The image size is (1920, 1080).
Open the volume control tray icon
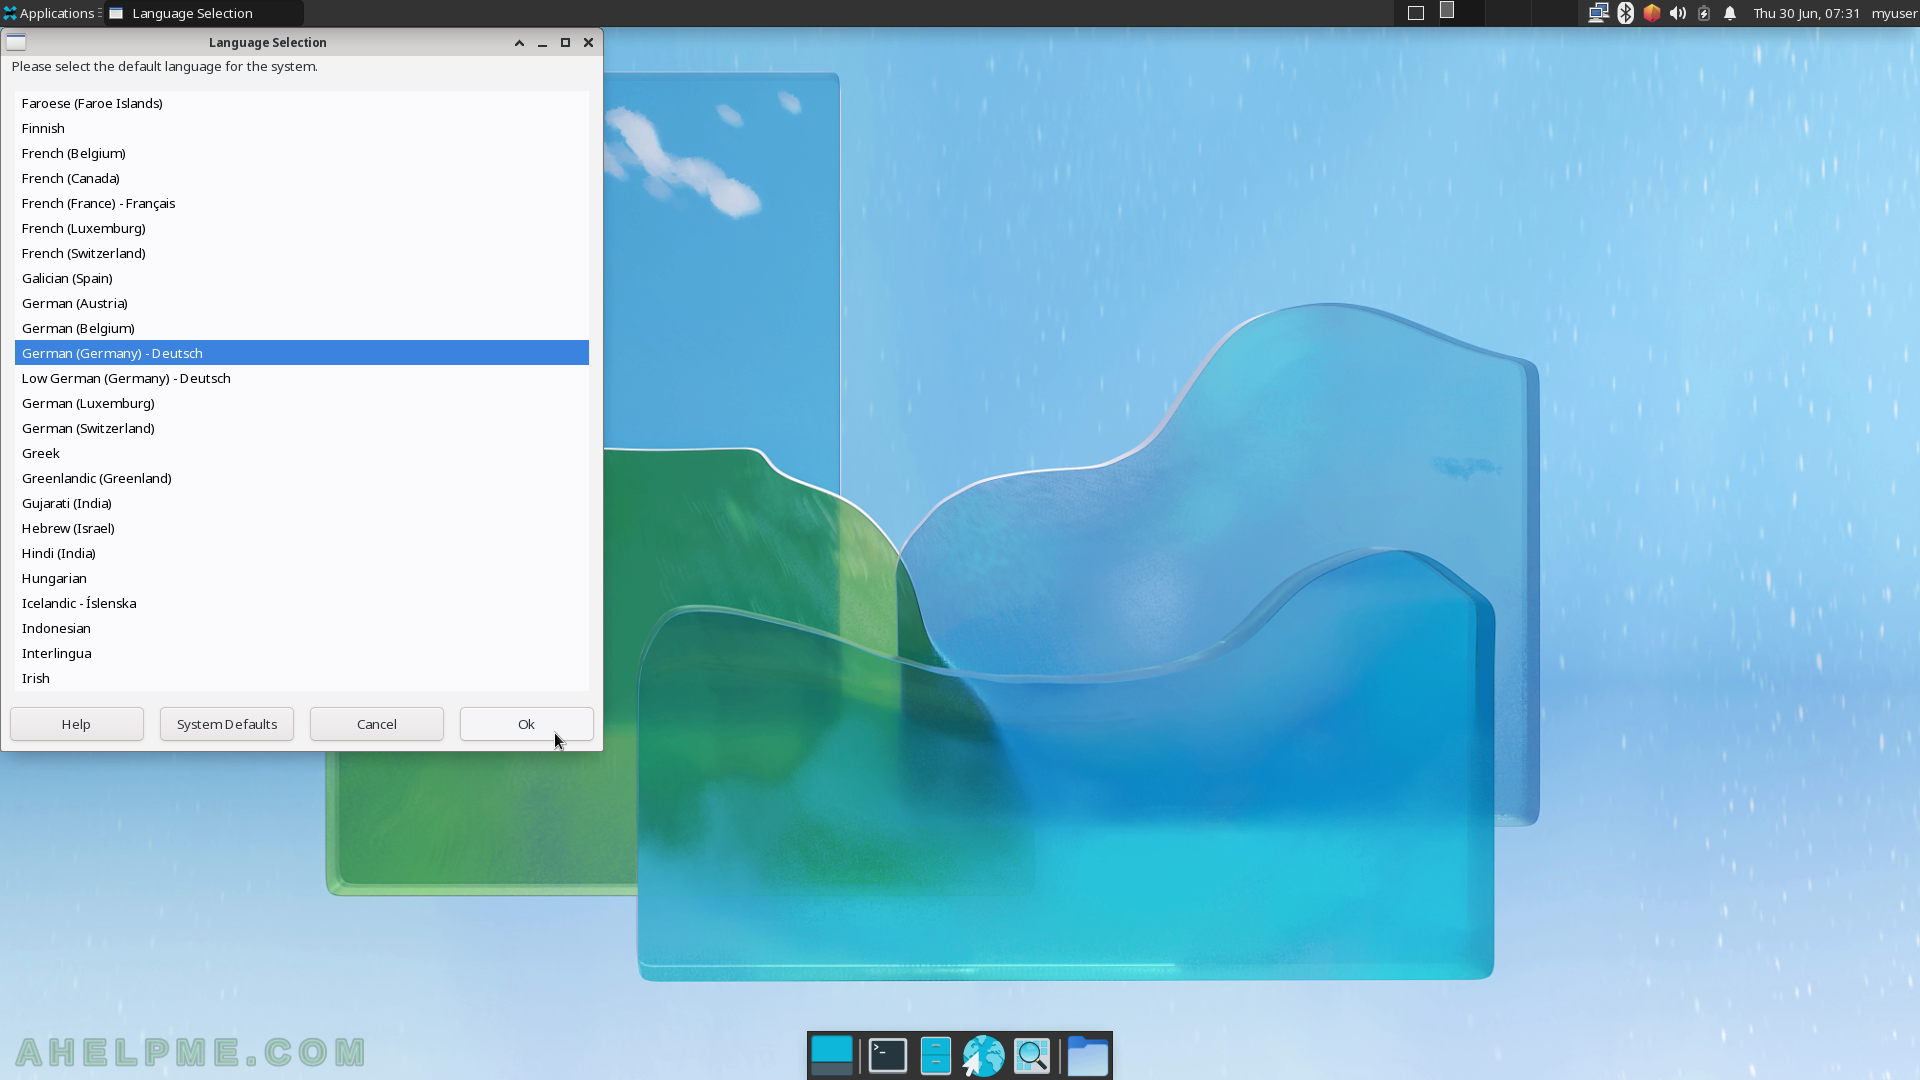(x=1677, y=13)
